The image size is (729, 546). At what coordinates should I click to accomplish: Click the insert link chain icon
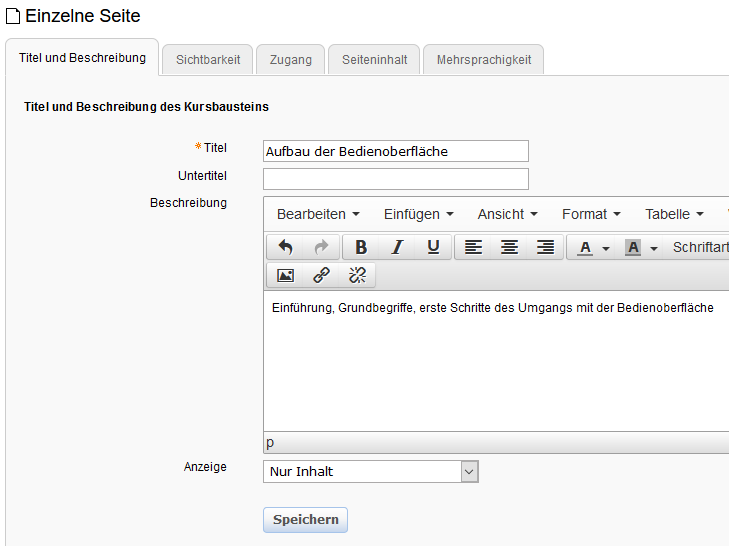coord(321,275)
